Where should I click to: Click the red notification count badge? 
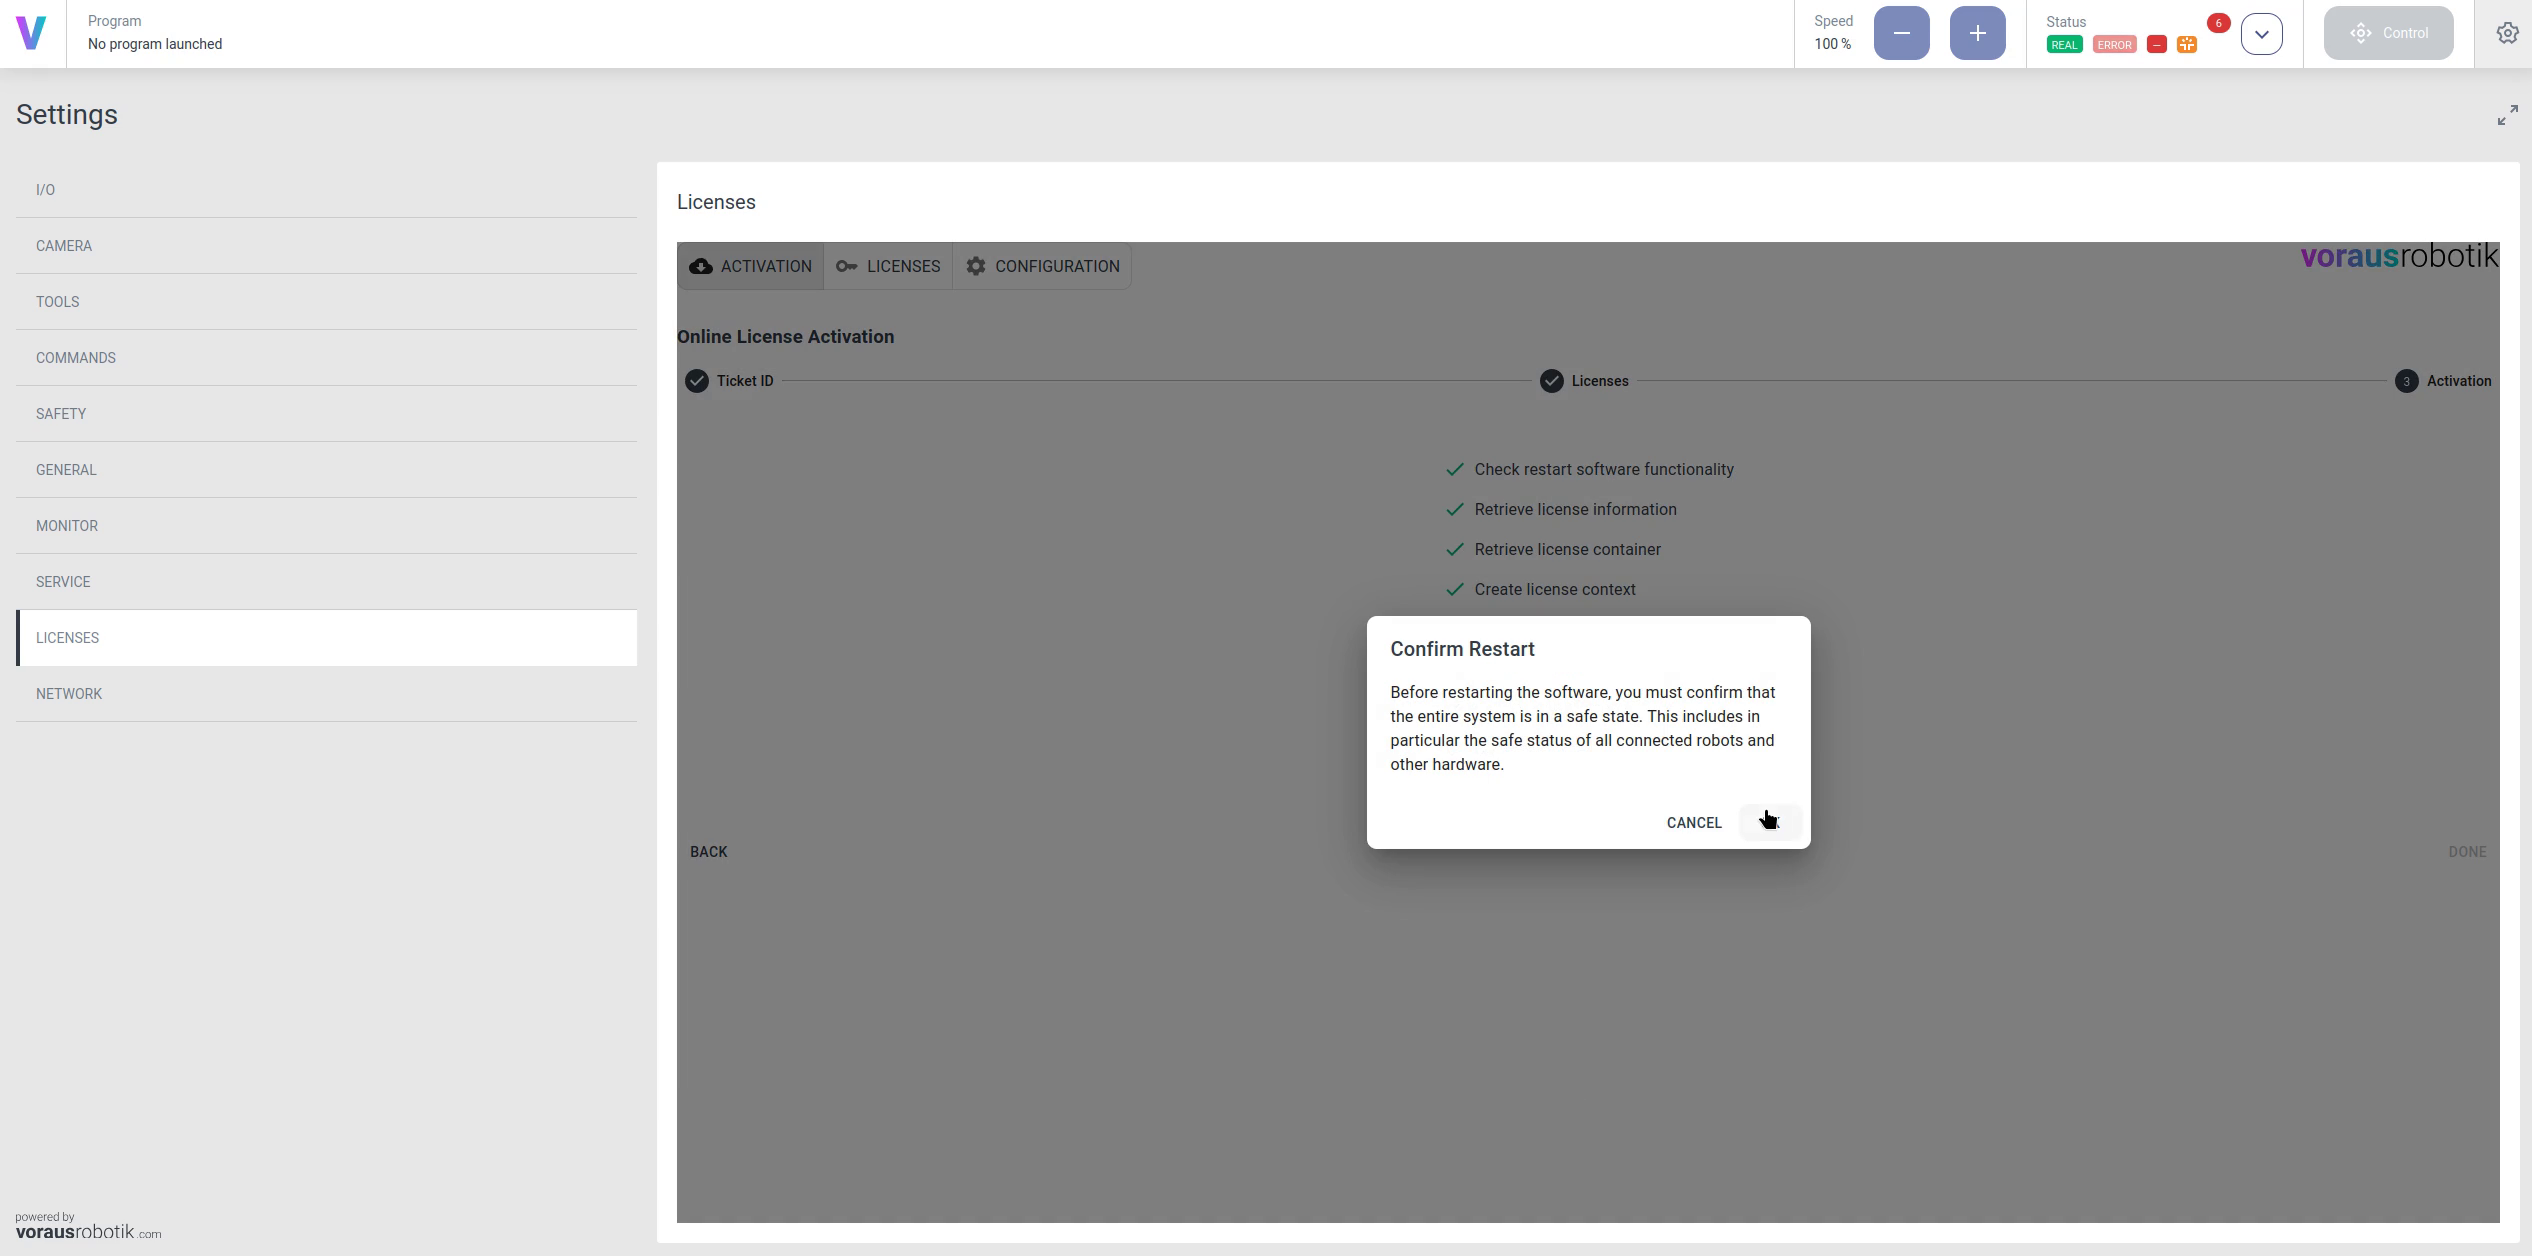2218,23
